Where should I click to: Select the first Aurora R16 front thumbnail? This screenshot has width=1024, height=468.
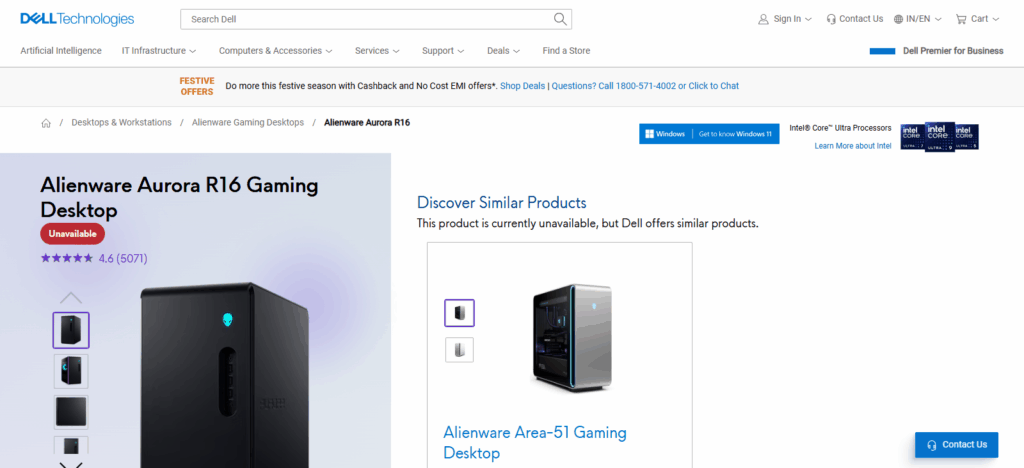(x=71, y=330)
